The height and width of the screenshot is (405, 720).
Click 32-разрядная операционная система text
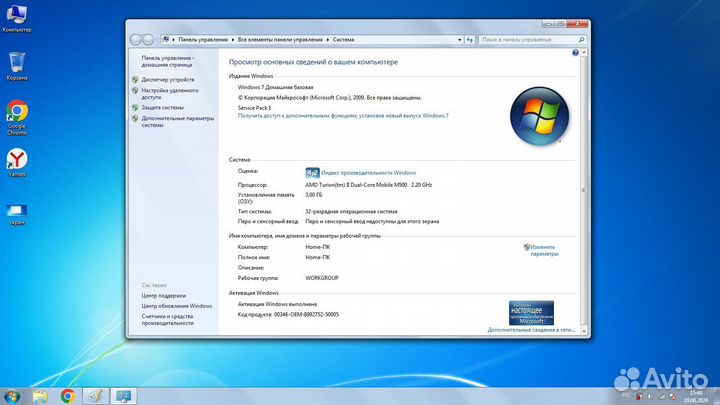pyautogui.click(x=351, y=211)
